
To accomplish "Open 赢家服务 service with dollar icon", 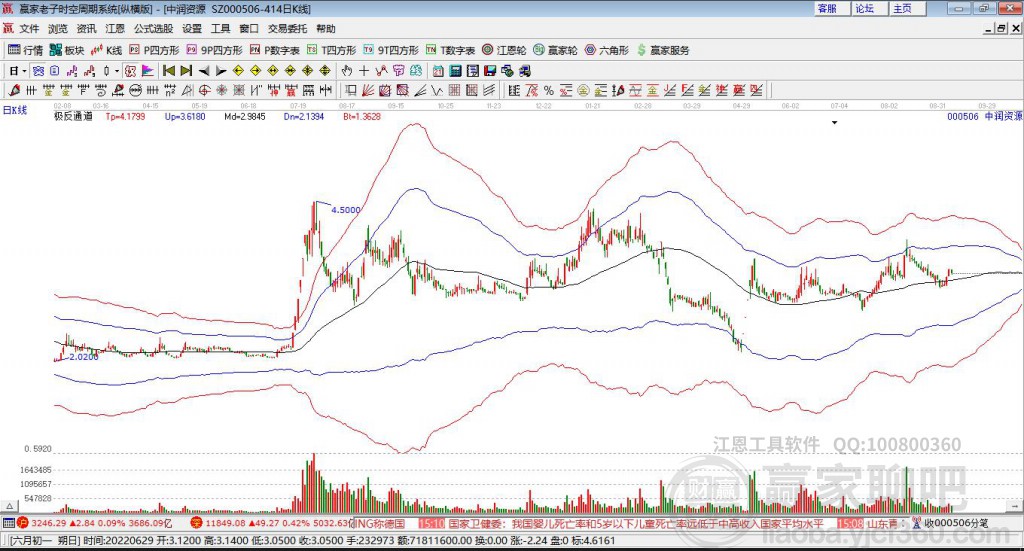I will click(x=663, y=50).
